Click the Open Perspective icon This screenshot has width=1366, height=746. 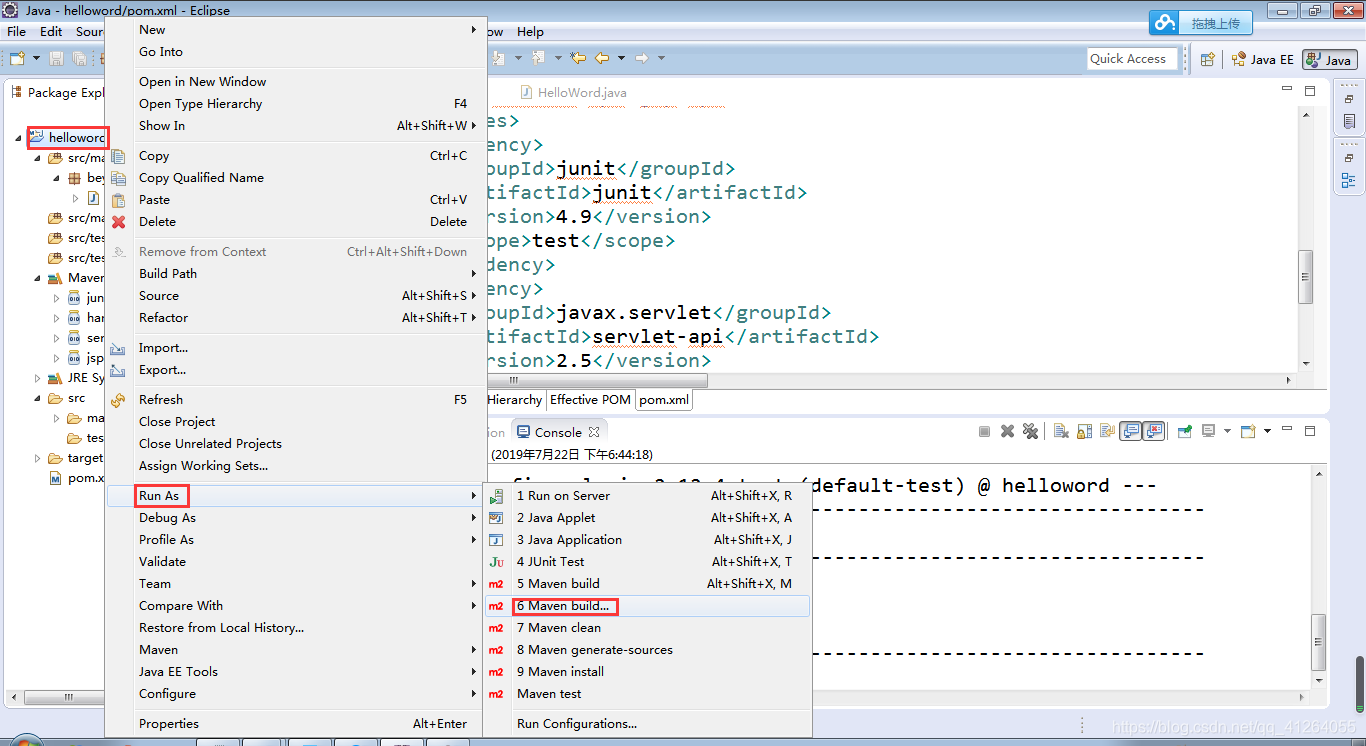point(1207,59)
